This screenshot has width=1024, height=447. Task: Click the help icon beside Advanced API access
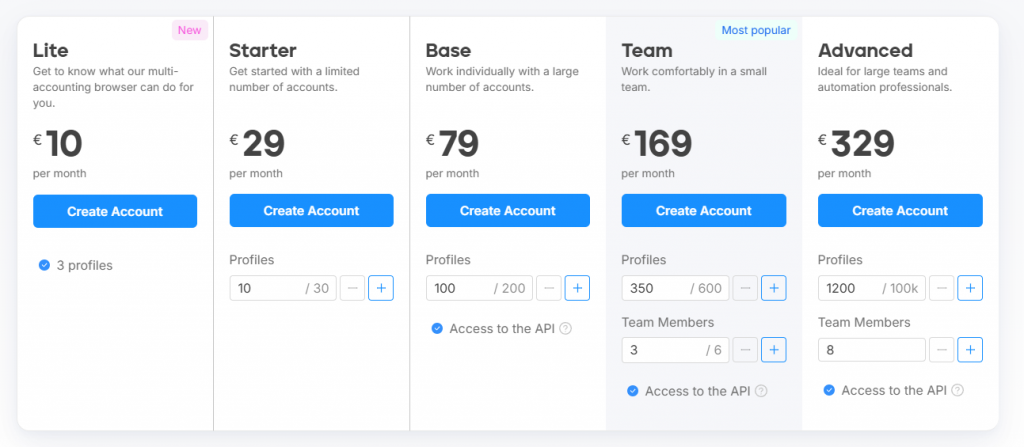pos(957,391)
